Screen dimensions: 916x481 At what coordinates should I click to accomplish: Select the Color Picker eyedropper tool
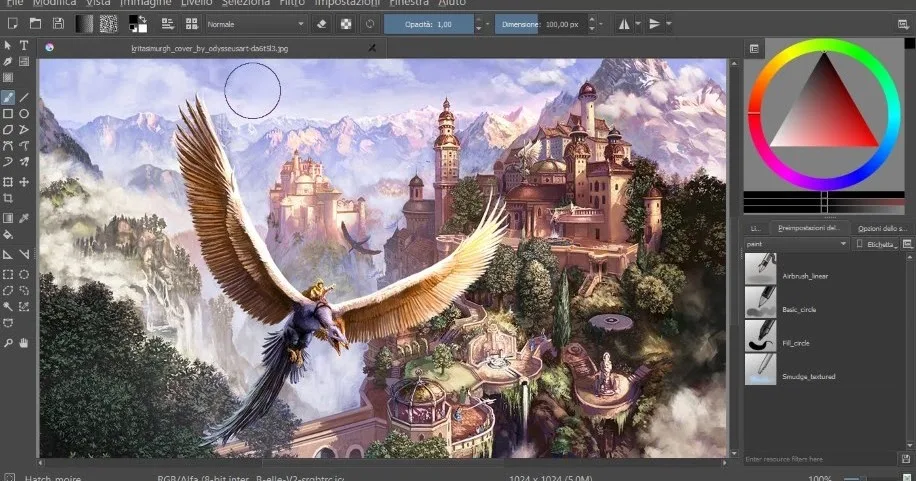tap(24, 219)
